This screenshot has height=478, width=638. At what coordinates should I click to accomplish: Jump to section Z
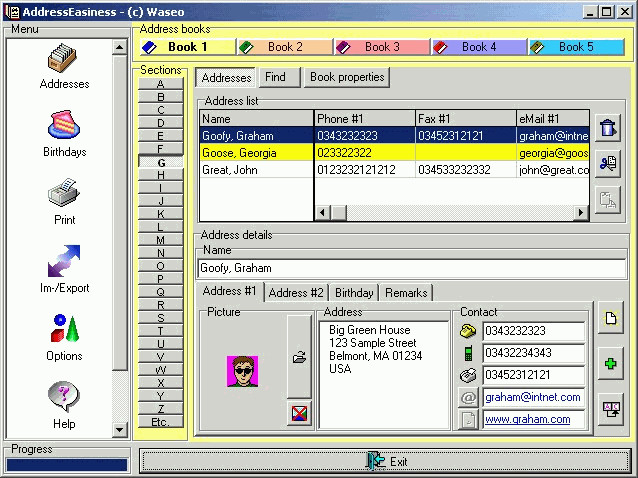click(x=161, y=409)
